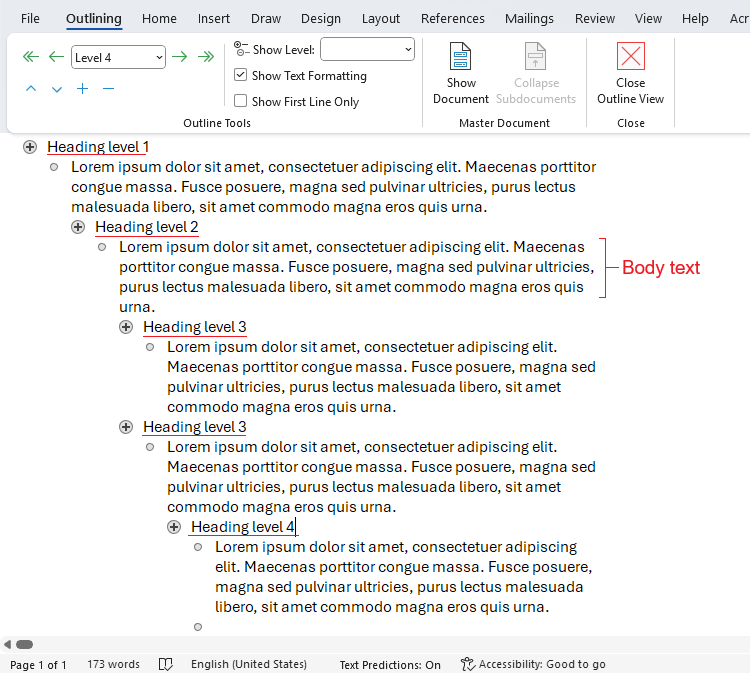The height and width of the screenshot is (673, 750).
Task: Click the plus symbol beside Heading level 2
Action: point(78,227)
